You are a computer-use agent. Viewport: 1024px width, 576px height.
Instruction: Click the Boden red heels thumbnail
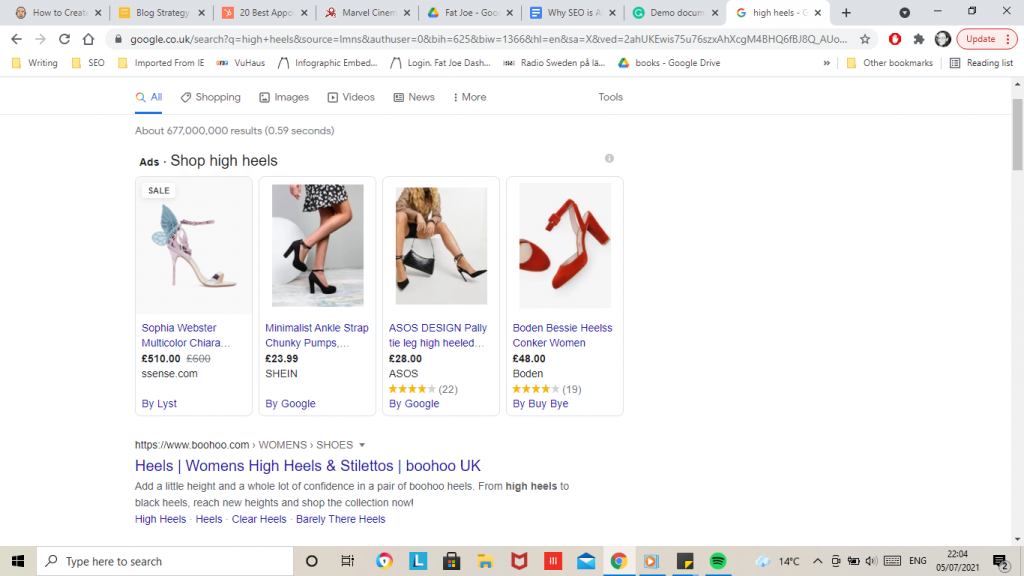[x=564, y=245]
